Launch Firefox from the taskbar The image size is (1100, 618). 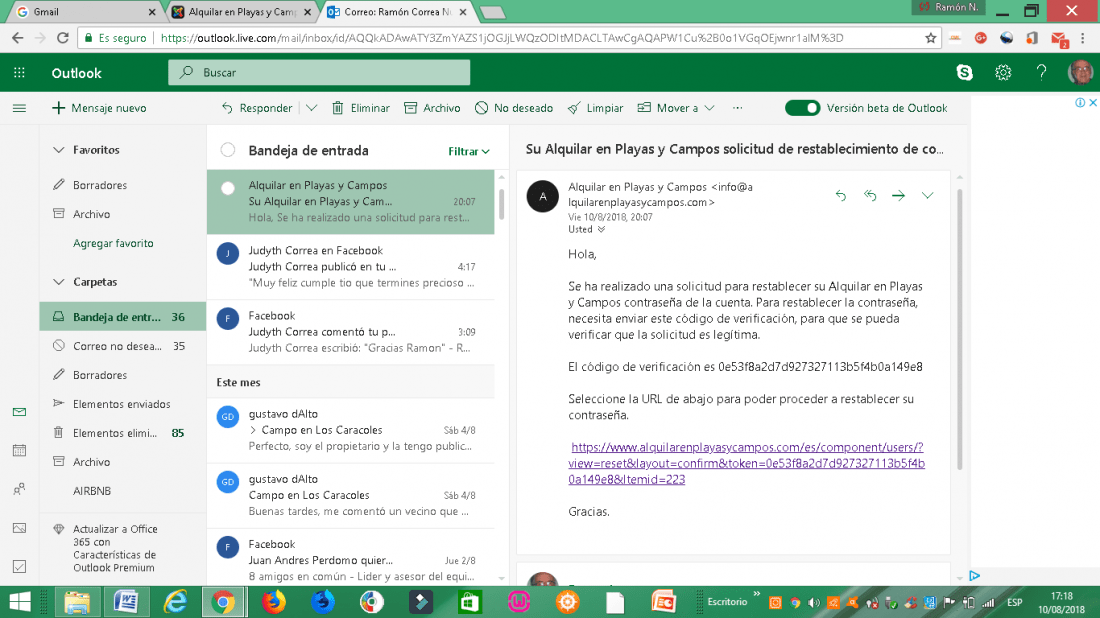tap(273, 602)
